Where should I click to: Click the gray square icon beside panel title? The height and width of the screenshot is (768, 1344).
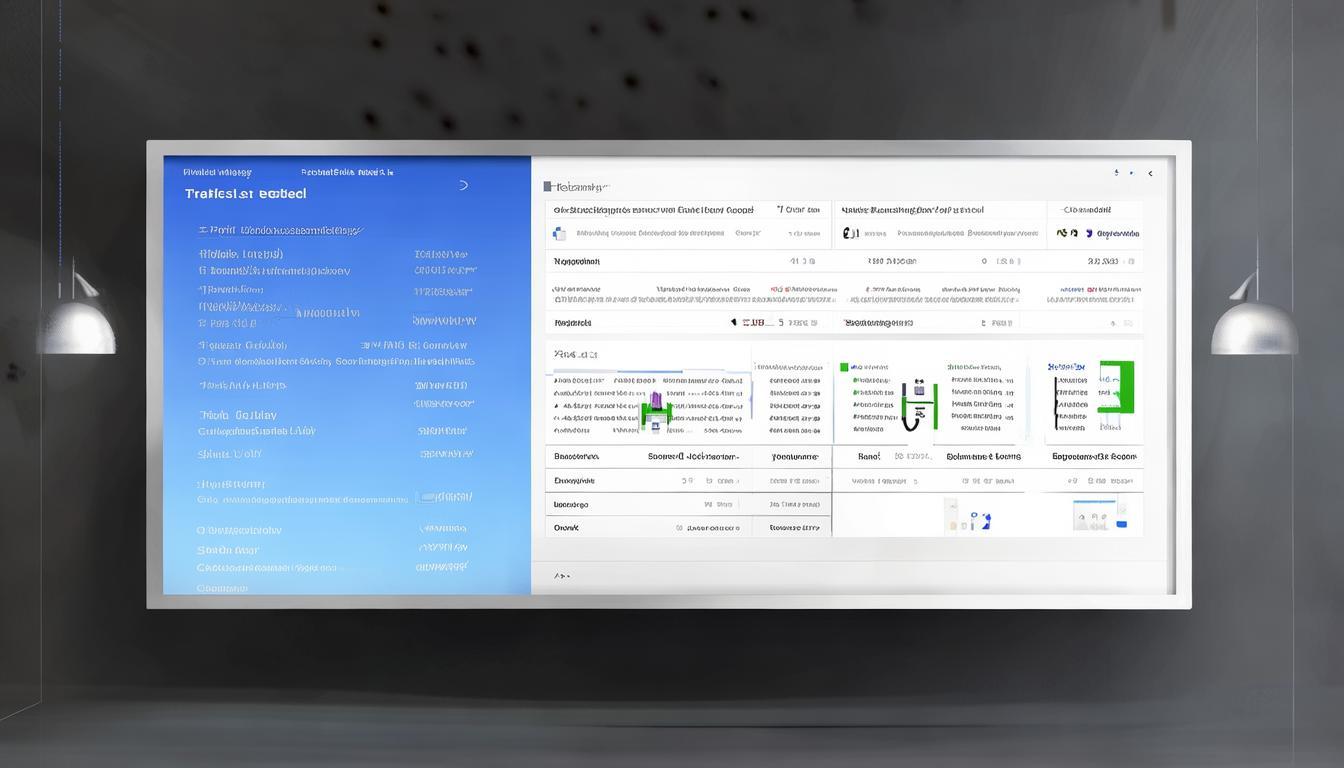(x=548, y=186)
